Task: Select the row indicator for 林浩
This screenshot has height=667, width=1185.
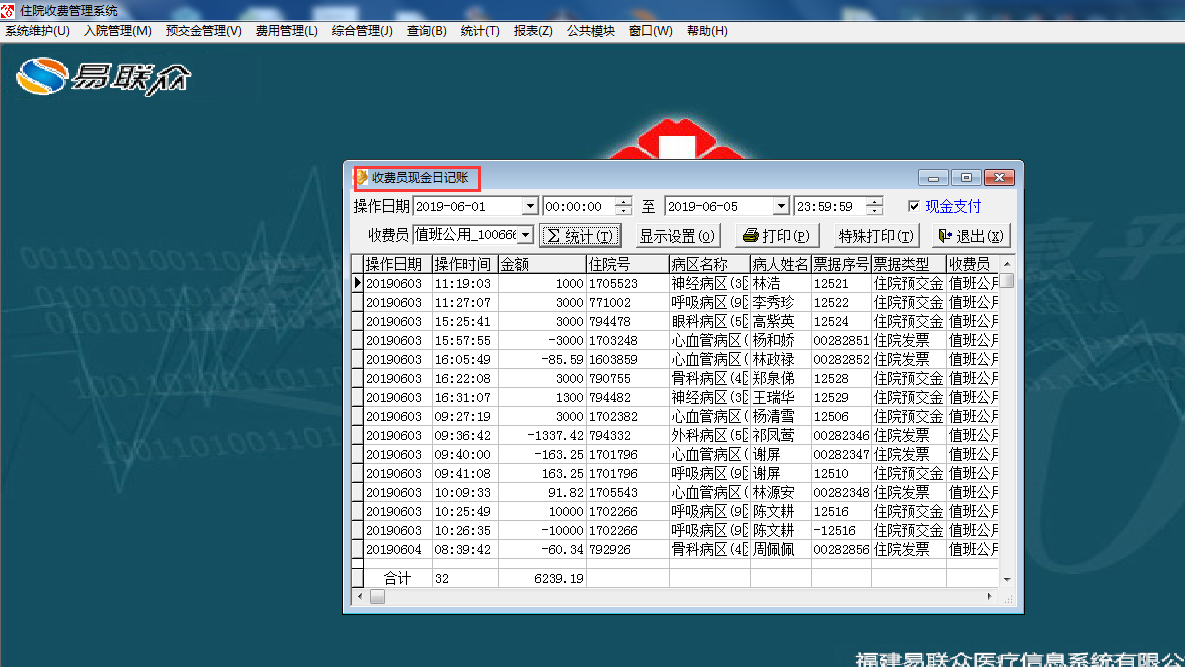Action: (x=357, y=283)
